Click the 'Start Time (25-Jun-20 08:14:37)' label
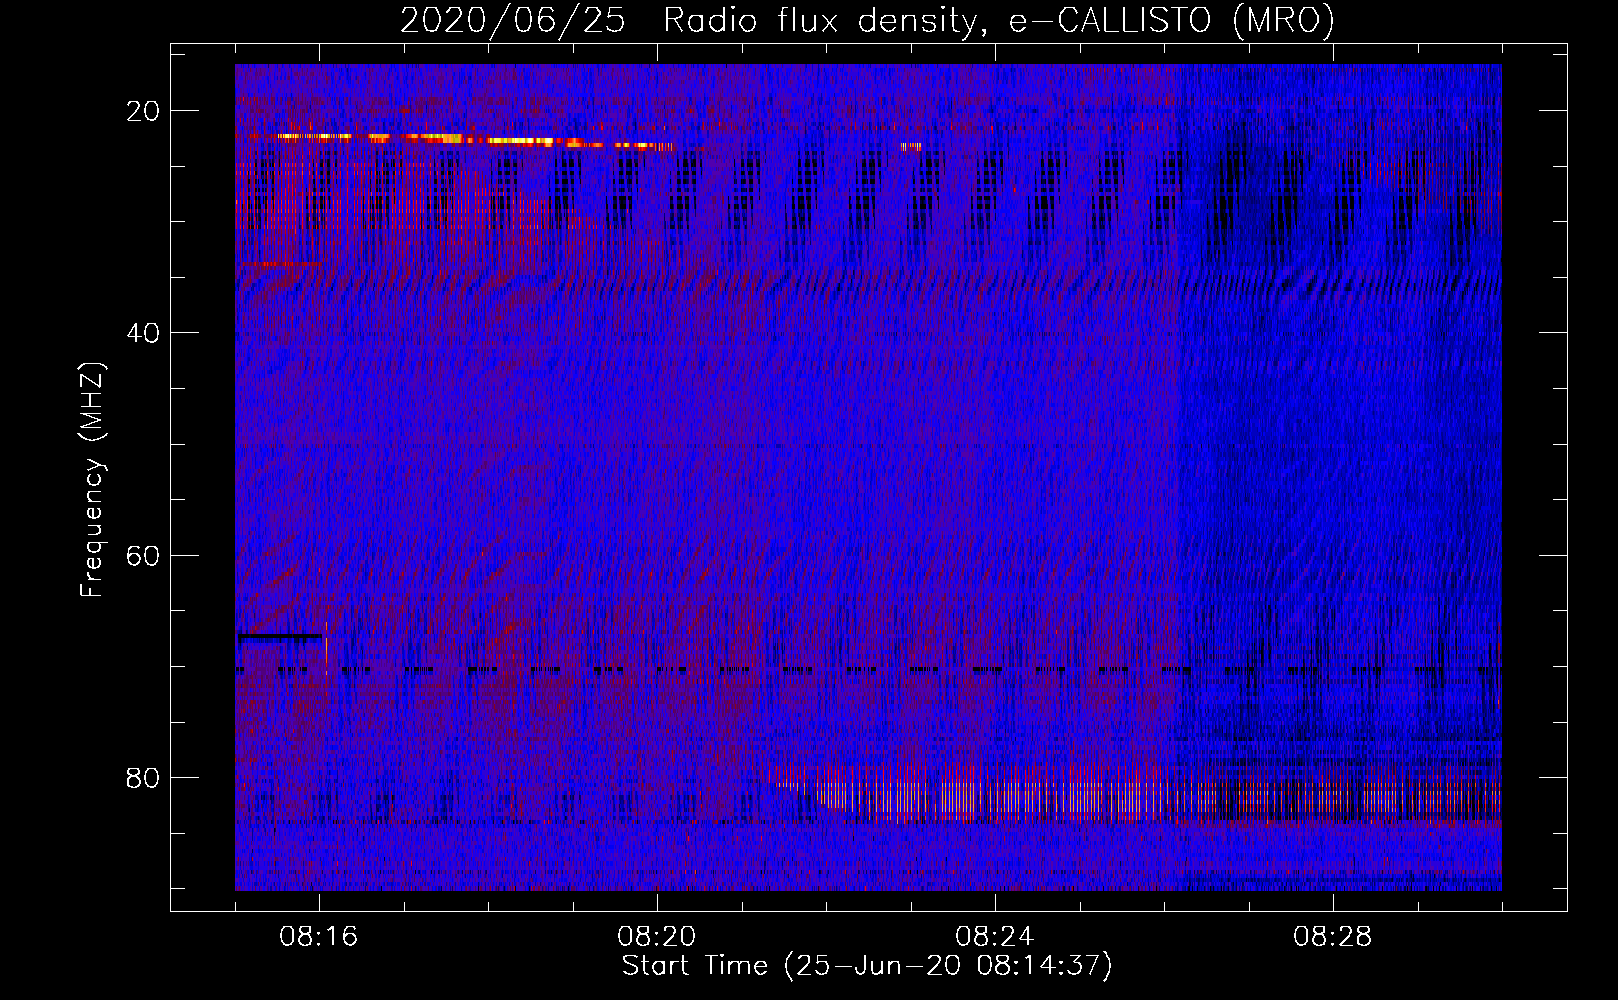Viewport: 1618px width, 1000px height. 867,966
